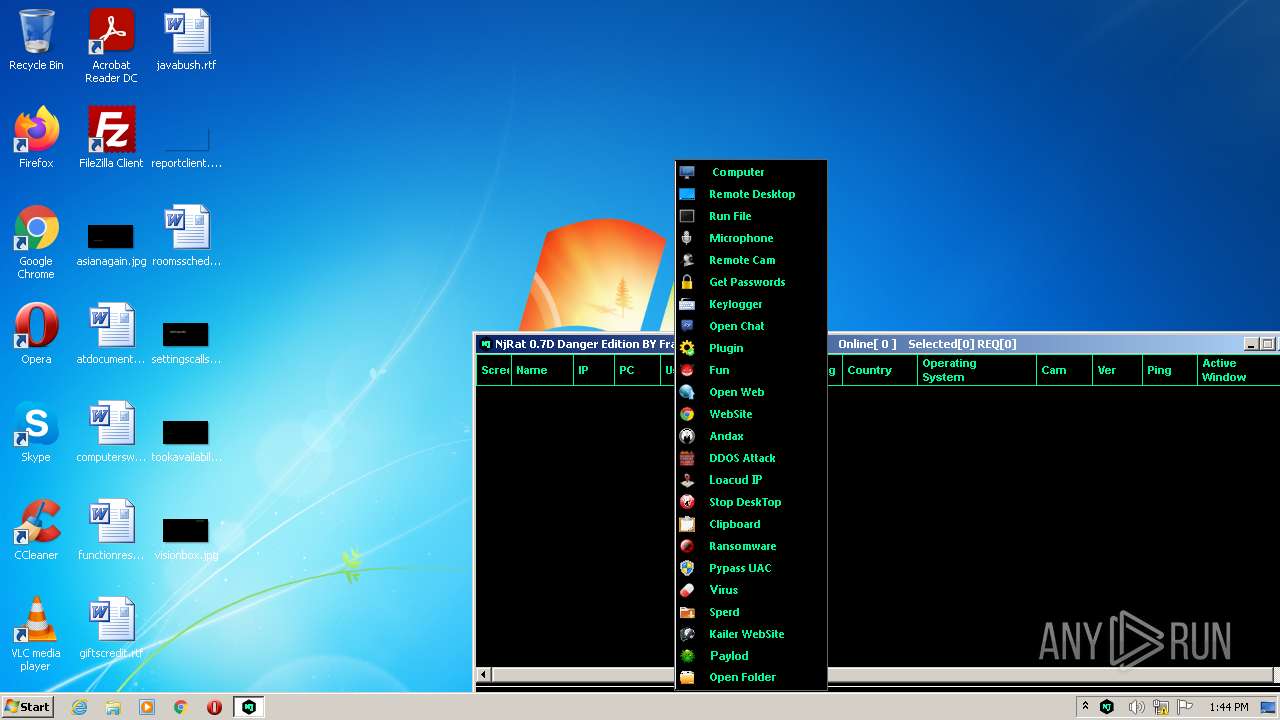Click the Online[ 0 ] status text
1280x720 pixels.
point(867,344)
